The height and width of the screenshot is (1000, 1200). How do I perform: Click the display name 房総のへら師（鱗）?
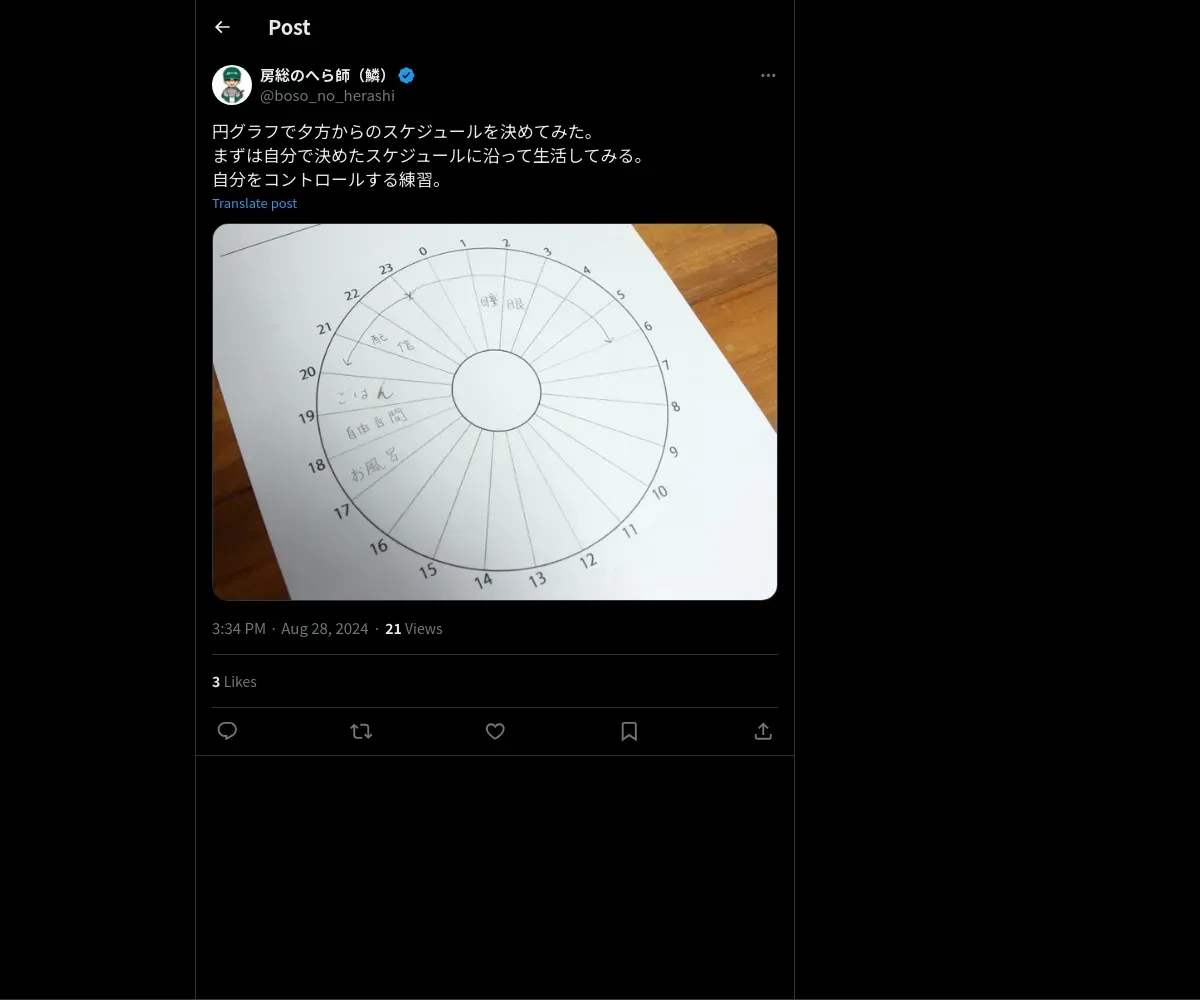pyautogui.click(x=324, y=75)
